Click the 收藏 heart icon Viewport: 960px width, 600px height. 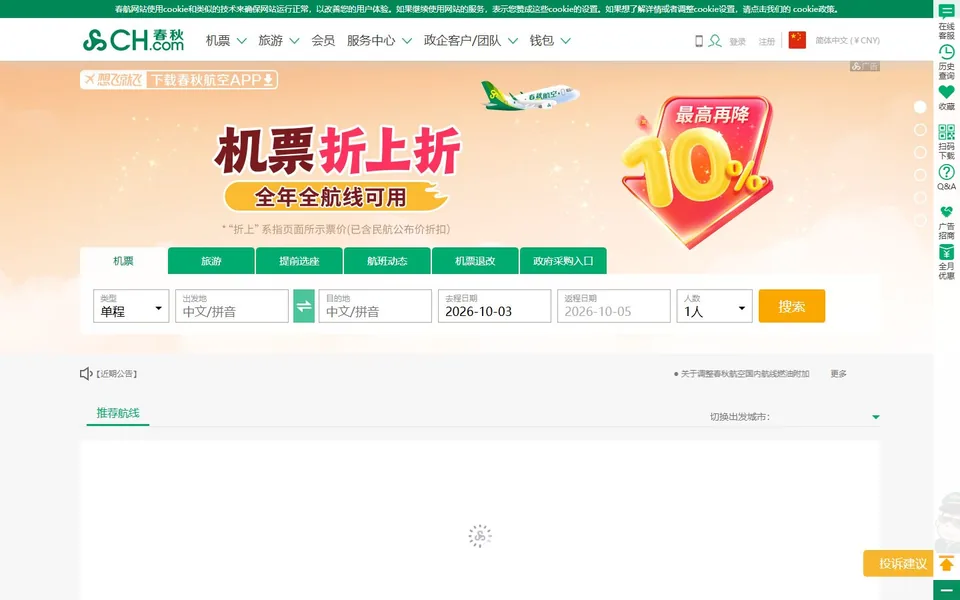pos(947,92)
